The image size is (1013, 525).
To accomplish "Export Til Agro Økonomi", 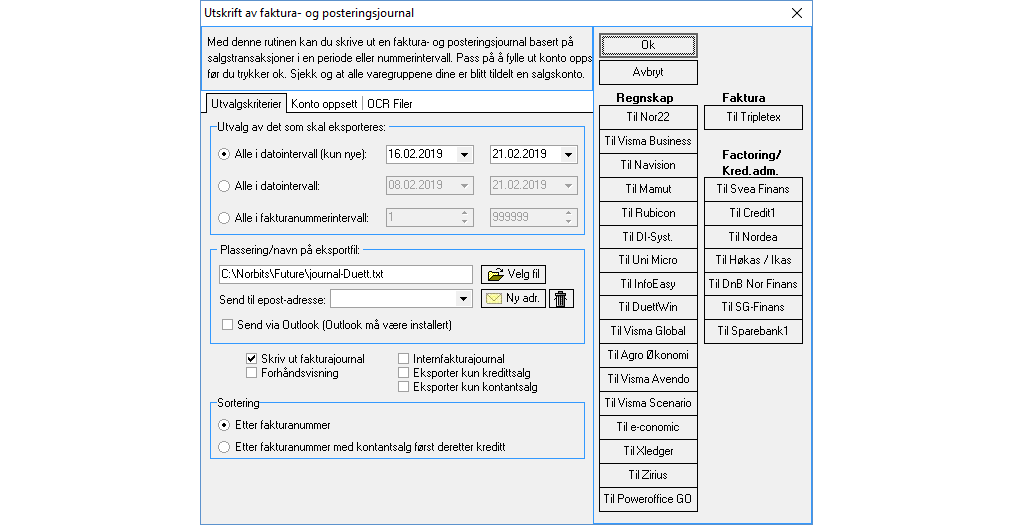I will point(648,355).
